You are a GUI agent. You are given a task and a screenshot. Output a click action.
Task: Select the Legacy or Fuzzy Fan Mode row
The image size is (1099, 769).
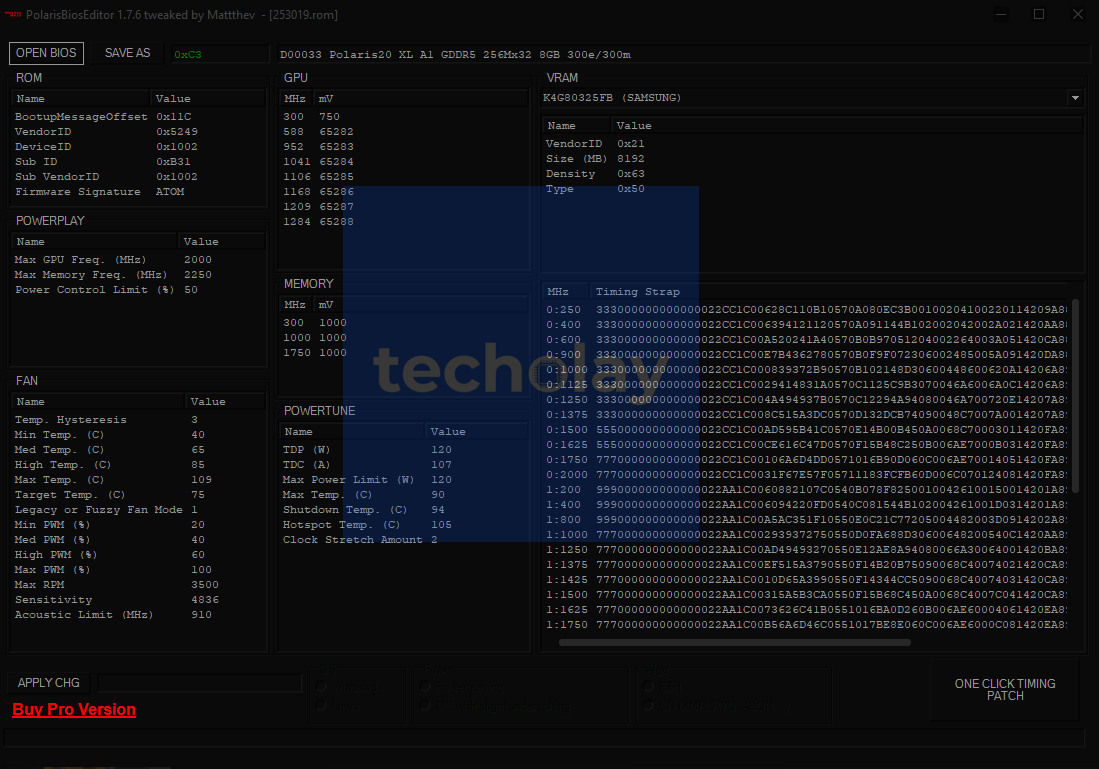138,510
